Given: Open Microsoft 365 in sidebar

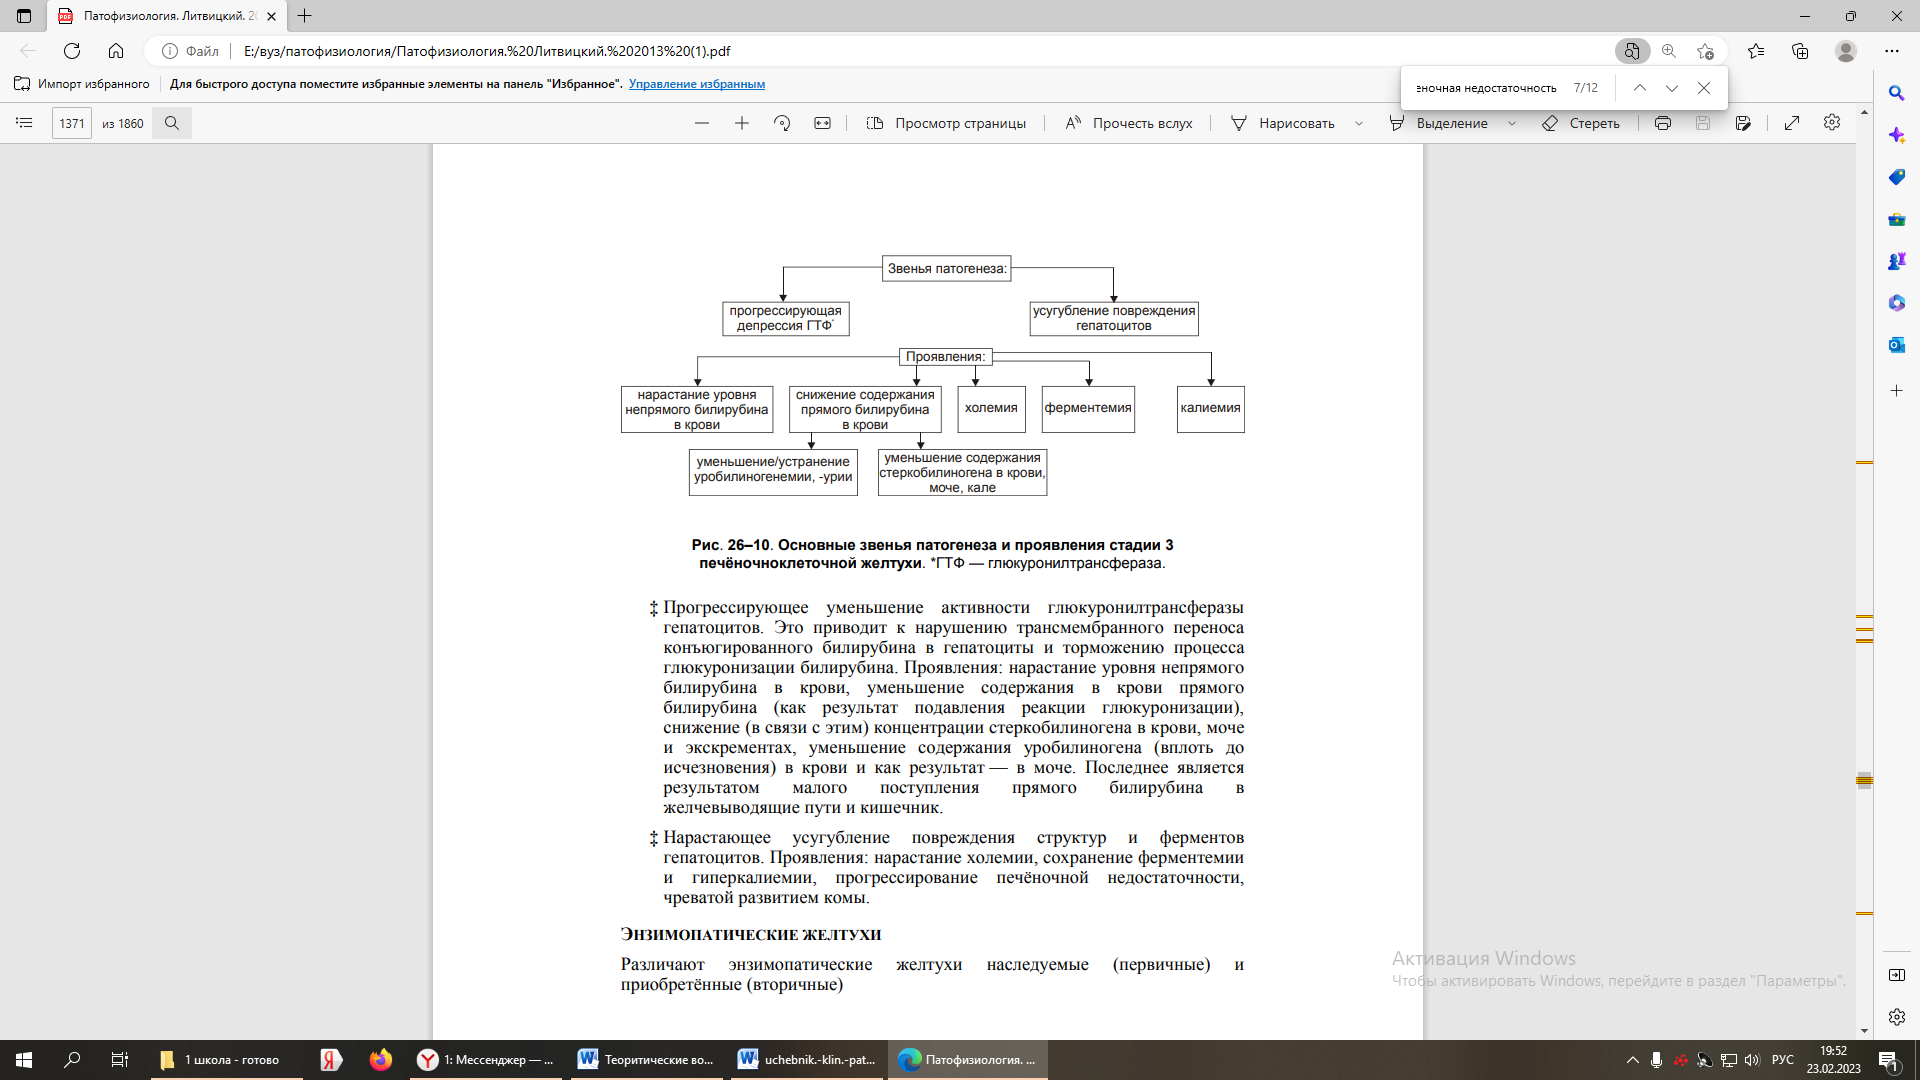Looking at the screenshot, I should 1896,303.
